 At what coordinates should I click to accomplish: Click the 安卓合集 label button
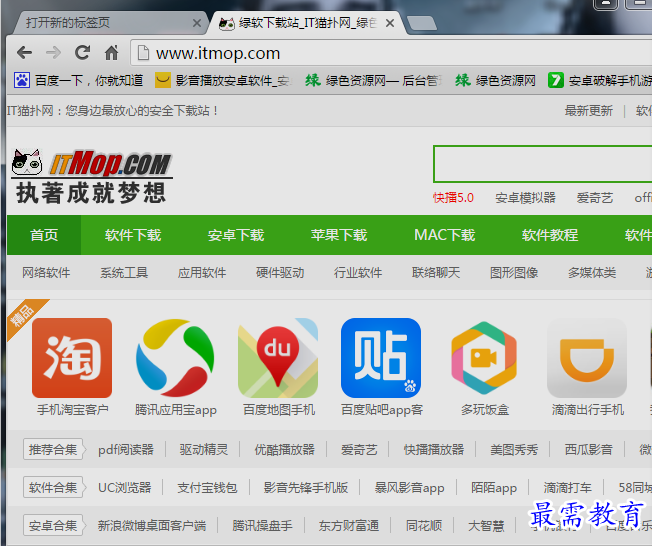[53, 525]
